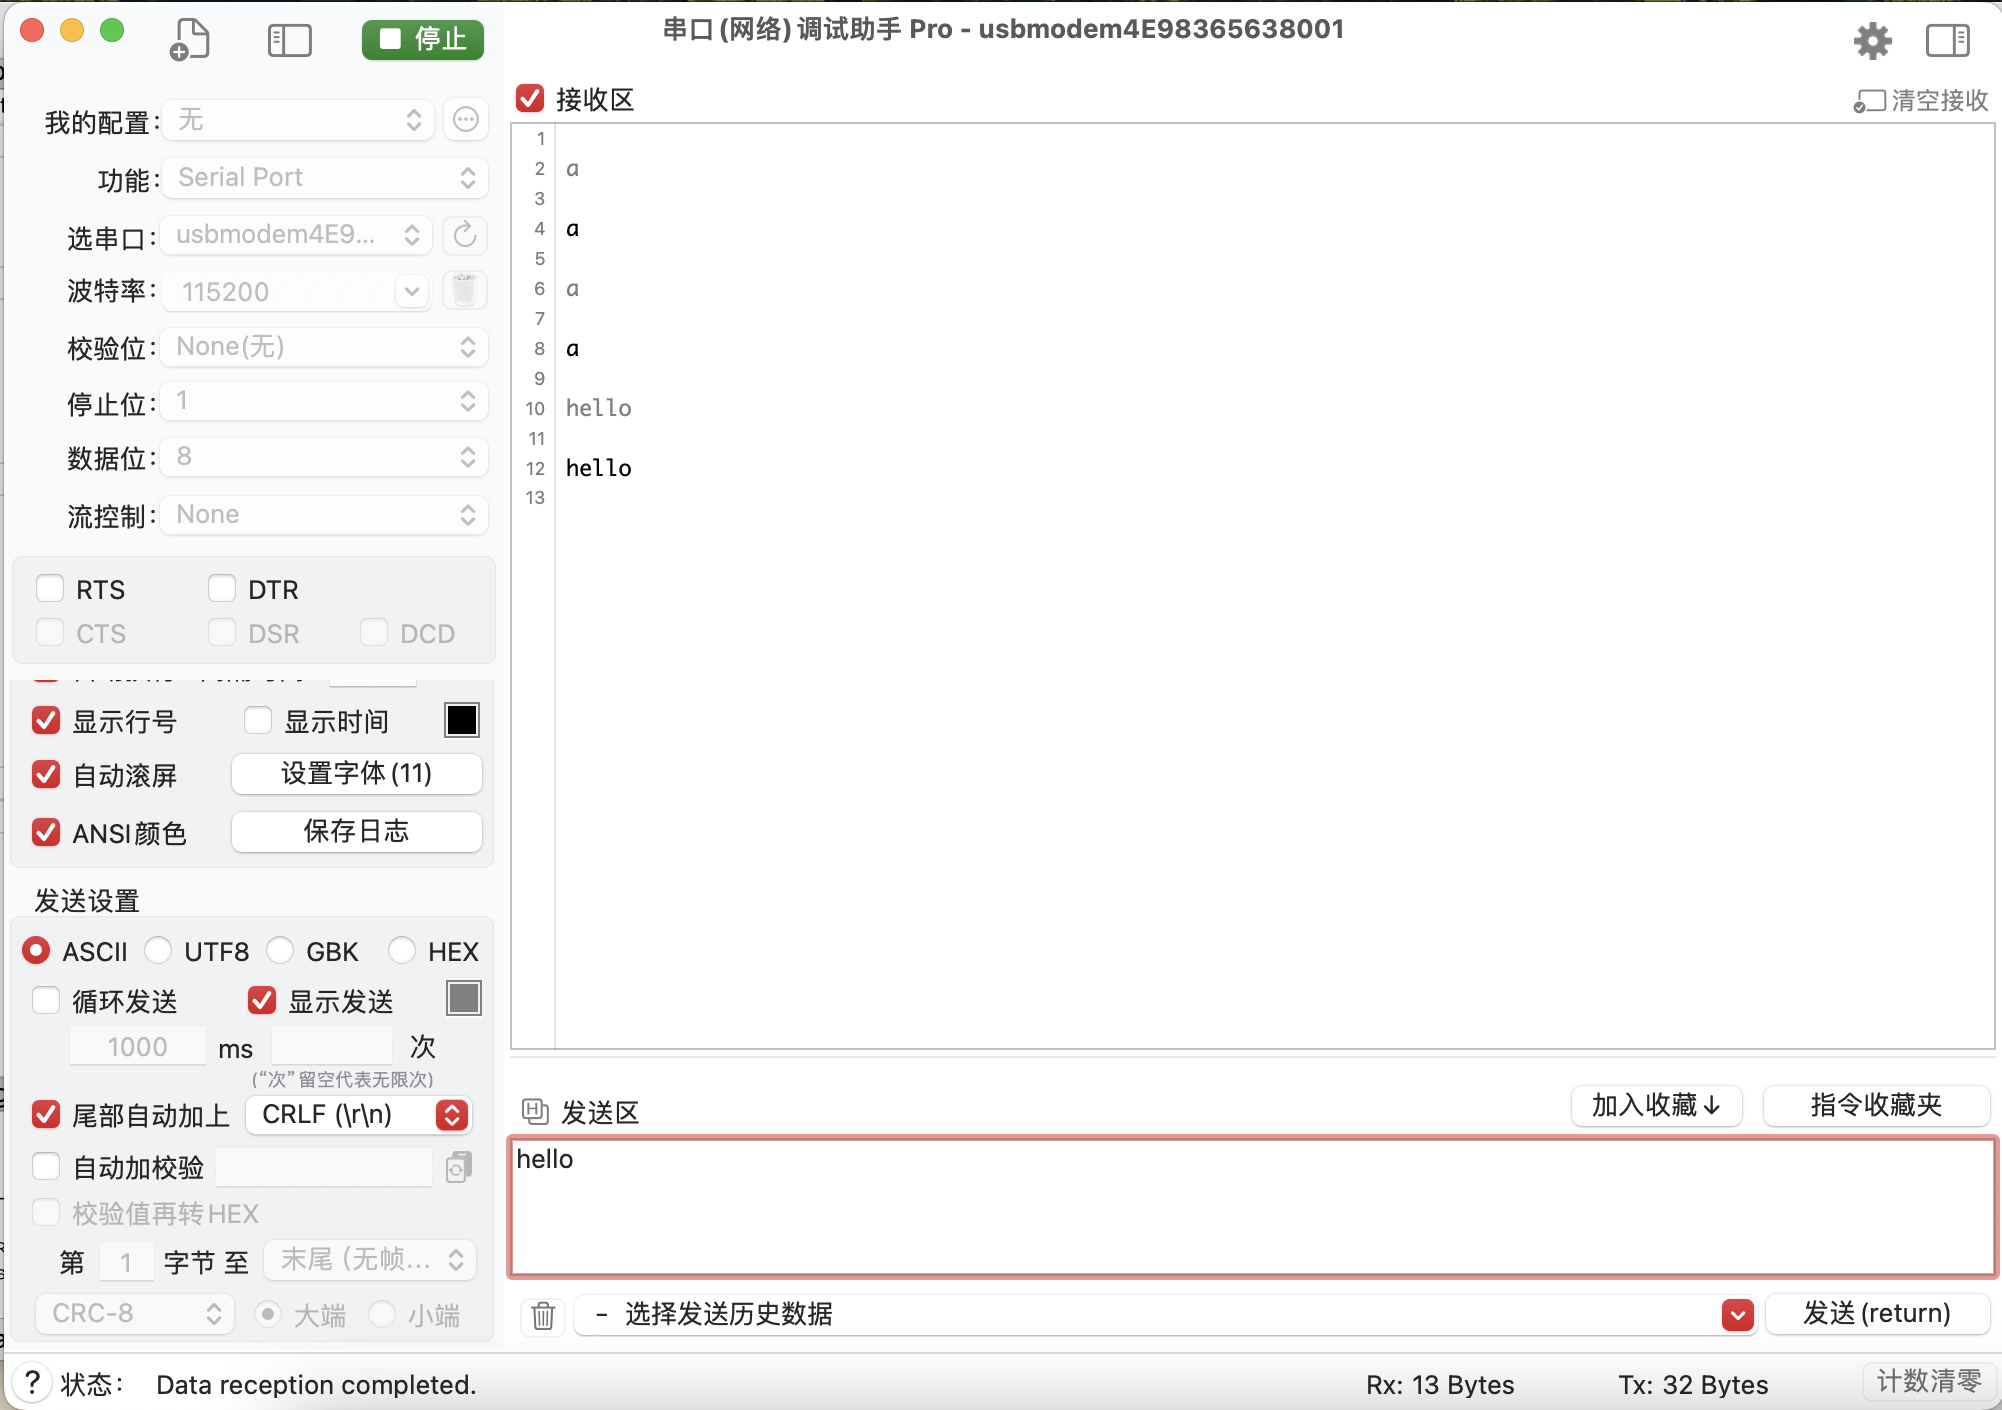The image size is (2002, 1410).
Task: Toggle 尾部自动加上 checkbox
Action: (46, 1114)
